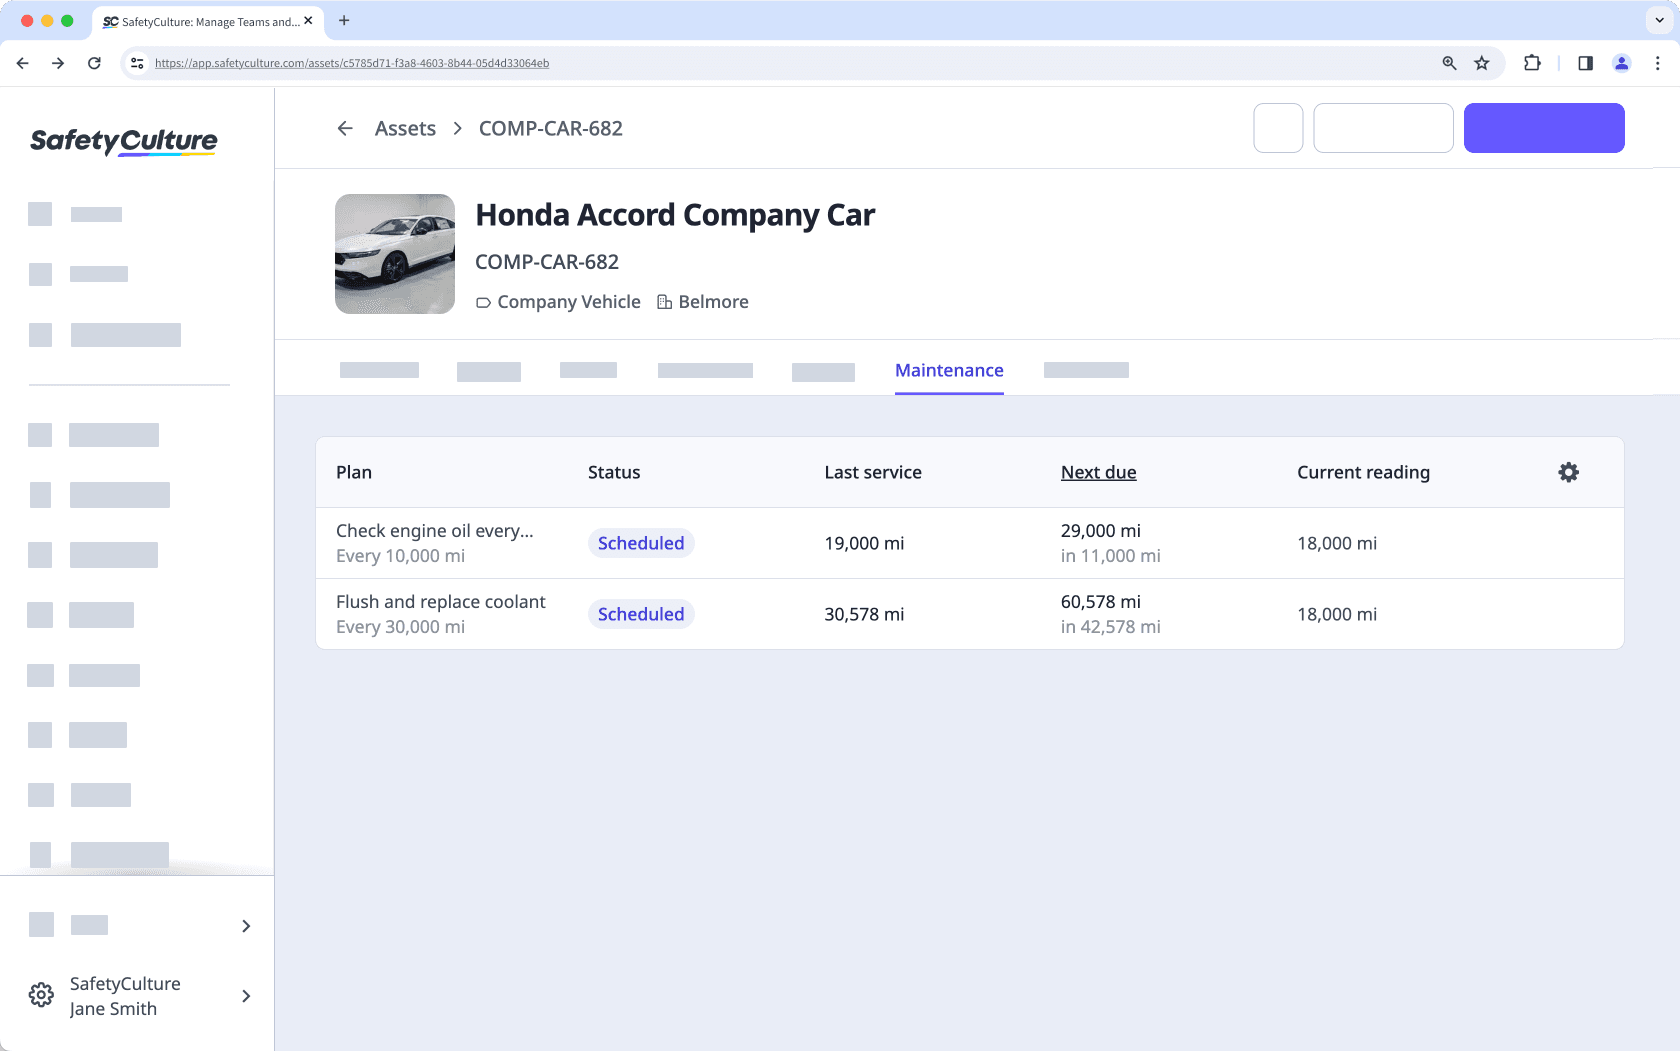
Task: Sort the table by Next due
Action: 1098,472
